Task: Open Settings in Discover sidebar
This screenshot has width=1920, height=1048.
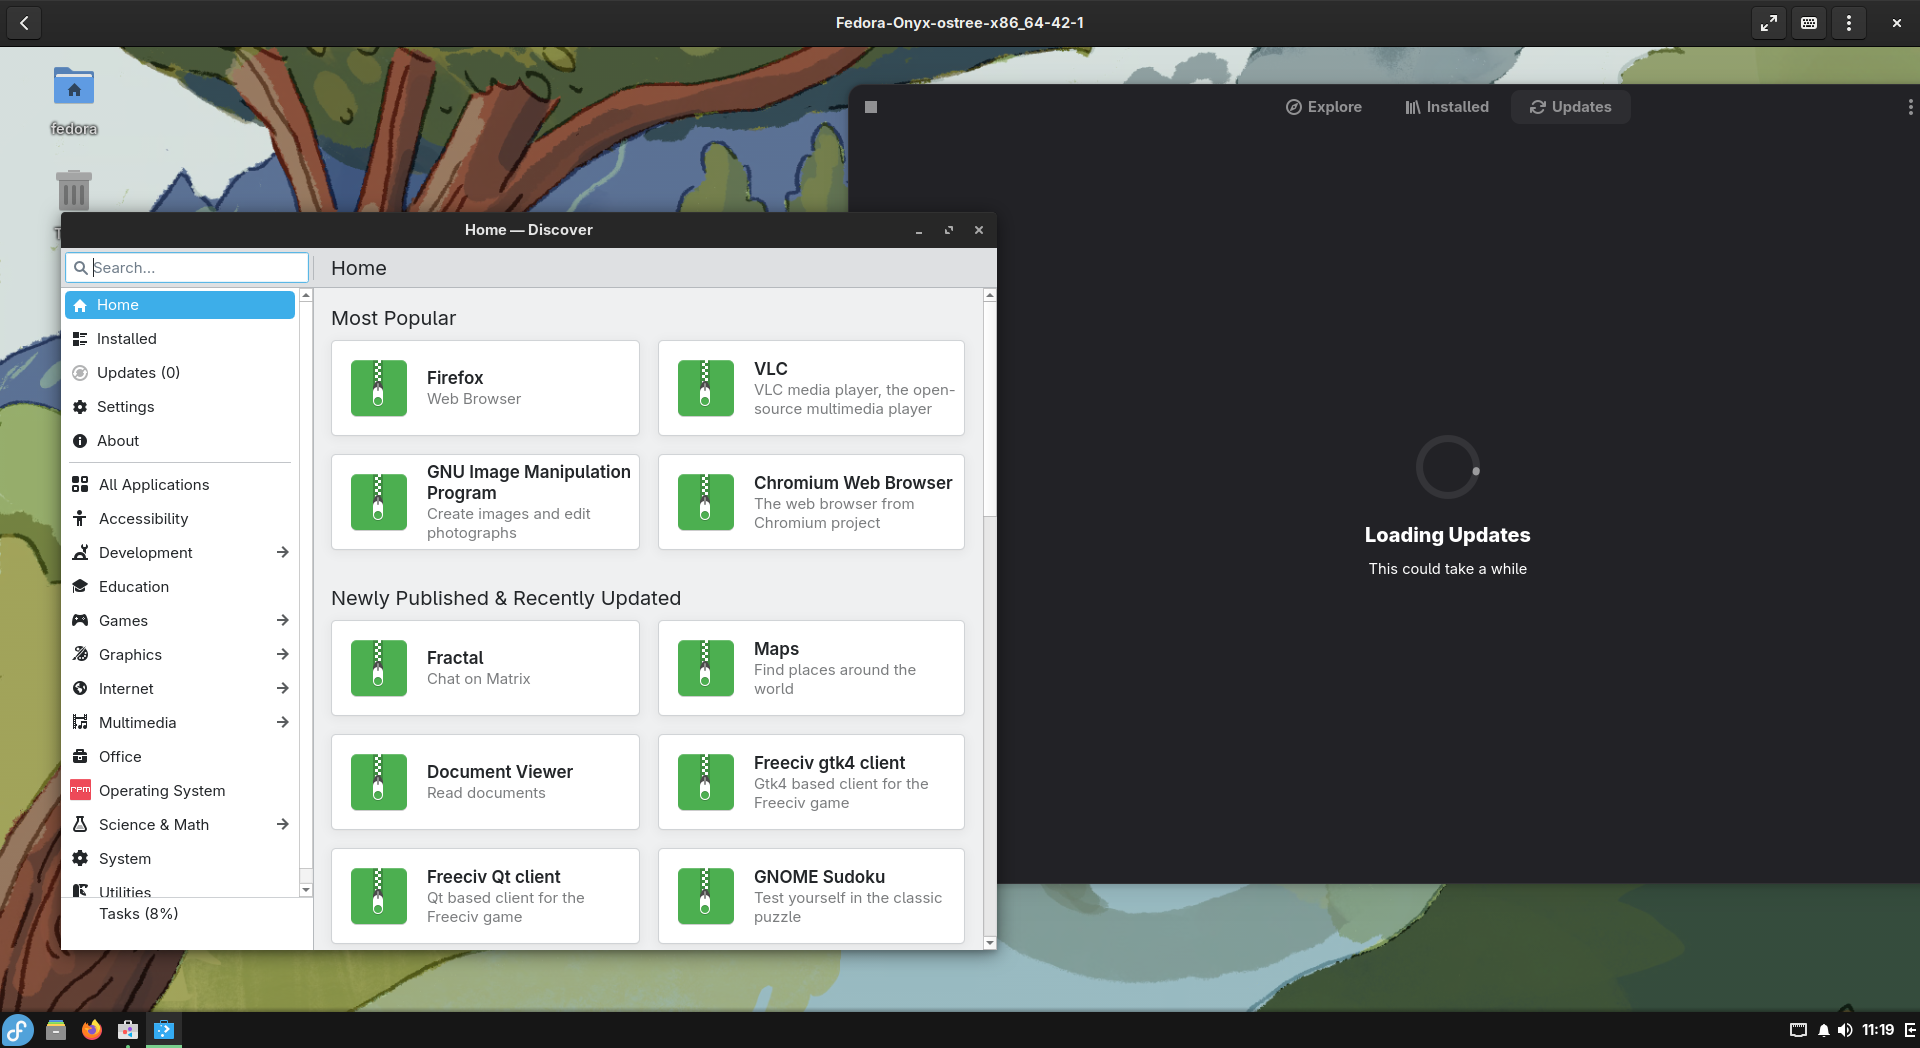Action: pyautogui.click(x=180, y=407)
